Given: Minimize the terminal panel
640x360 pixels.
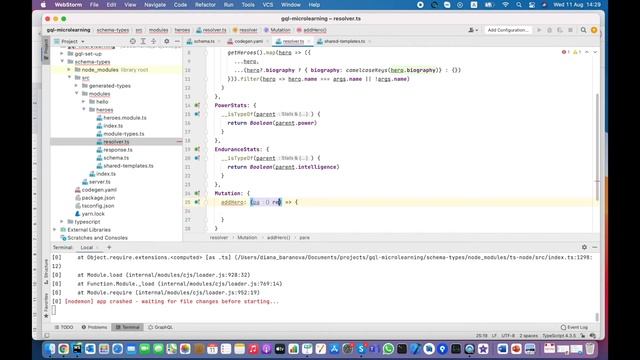Looking at the screenshot, I should (x=595, y=247).
